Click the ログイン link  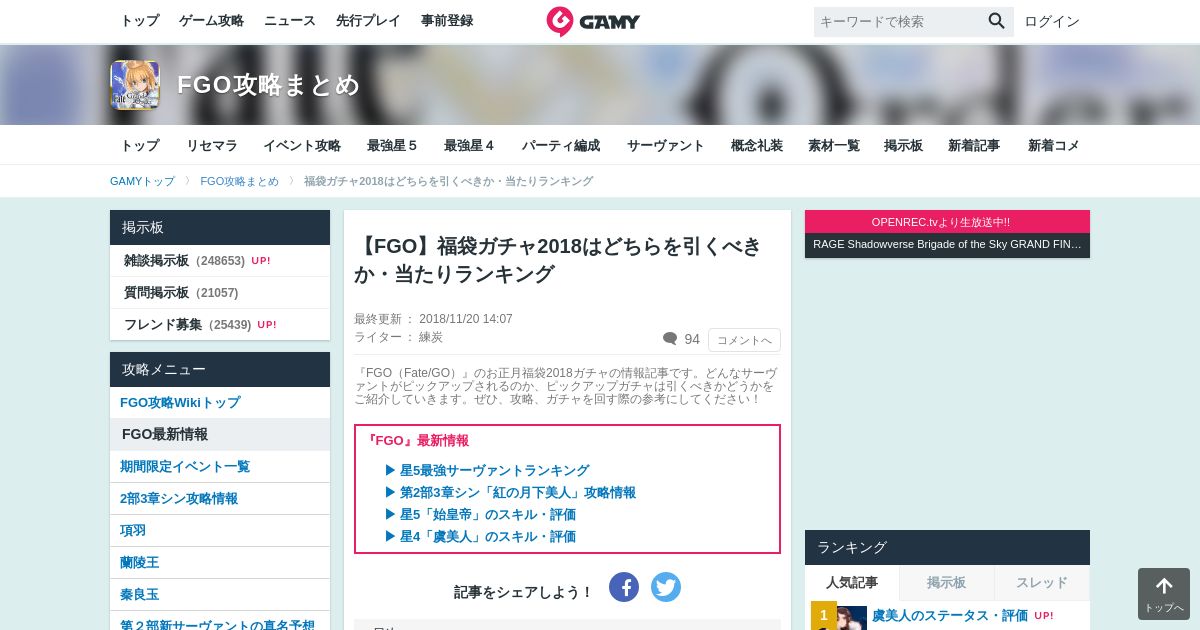[x=1052, y=21]
